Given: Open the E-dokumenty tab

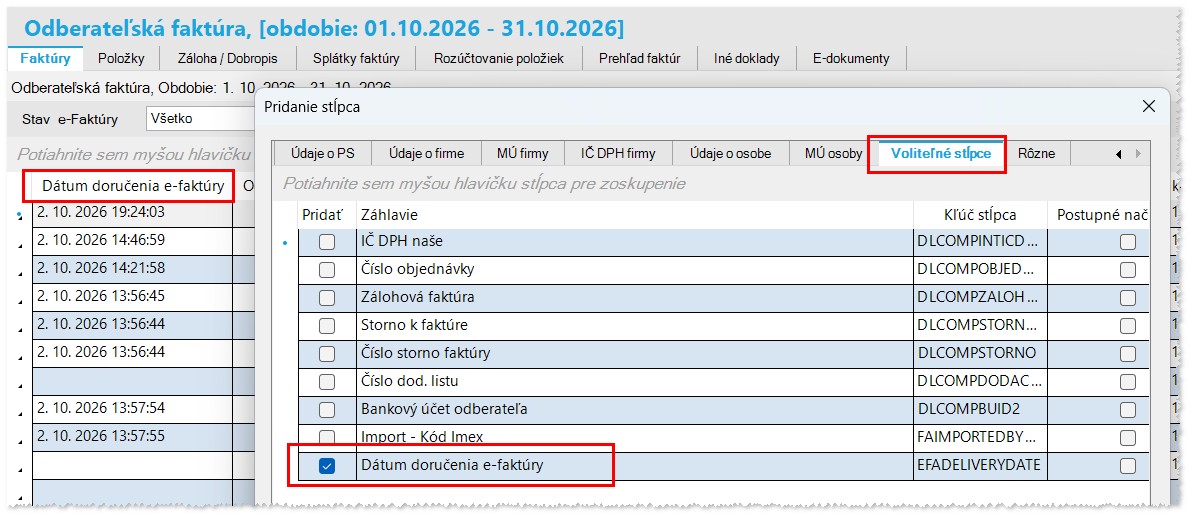Looking at the screenshot, I should 851,59.
